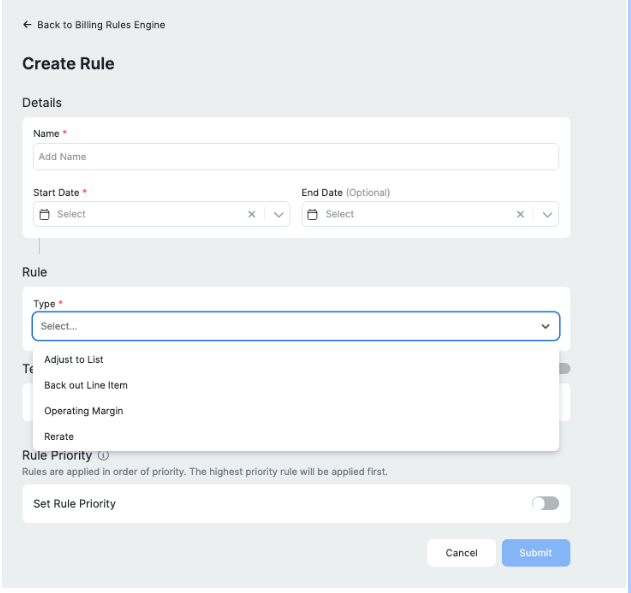Click the End Date calendar icon
Viewport: 631px width, 593px height.
312,214
